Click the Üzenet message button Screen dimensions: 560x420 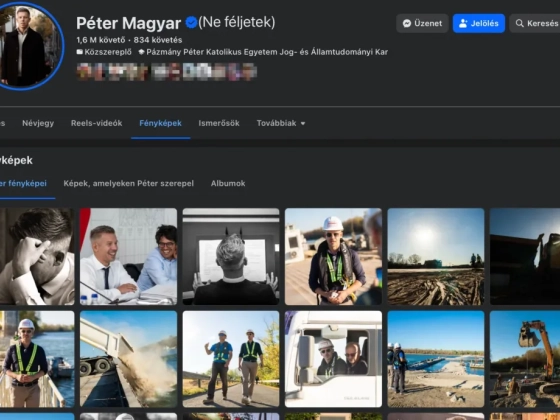click(422, 24)
